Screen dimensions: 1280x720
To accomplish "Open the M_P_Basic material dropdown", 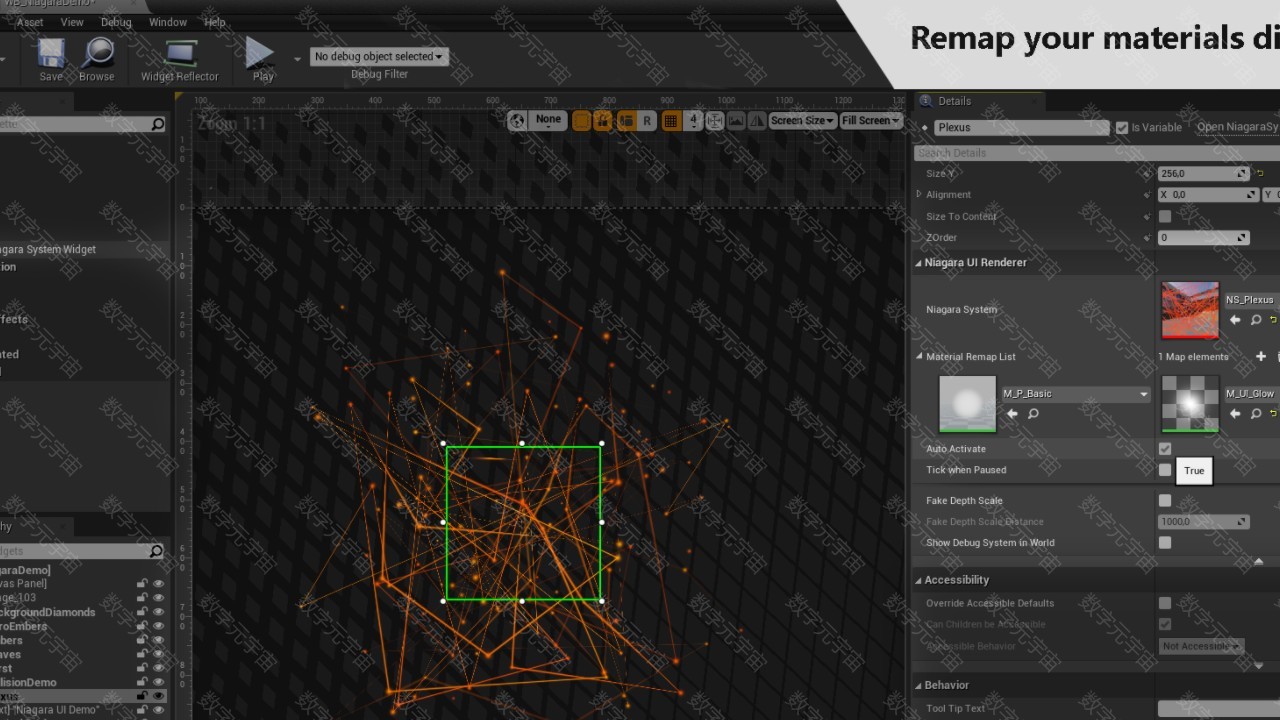I will [x=1076, y=394].
